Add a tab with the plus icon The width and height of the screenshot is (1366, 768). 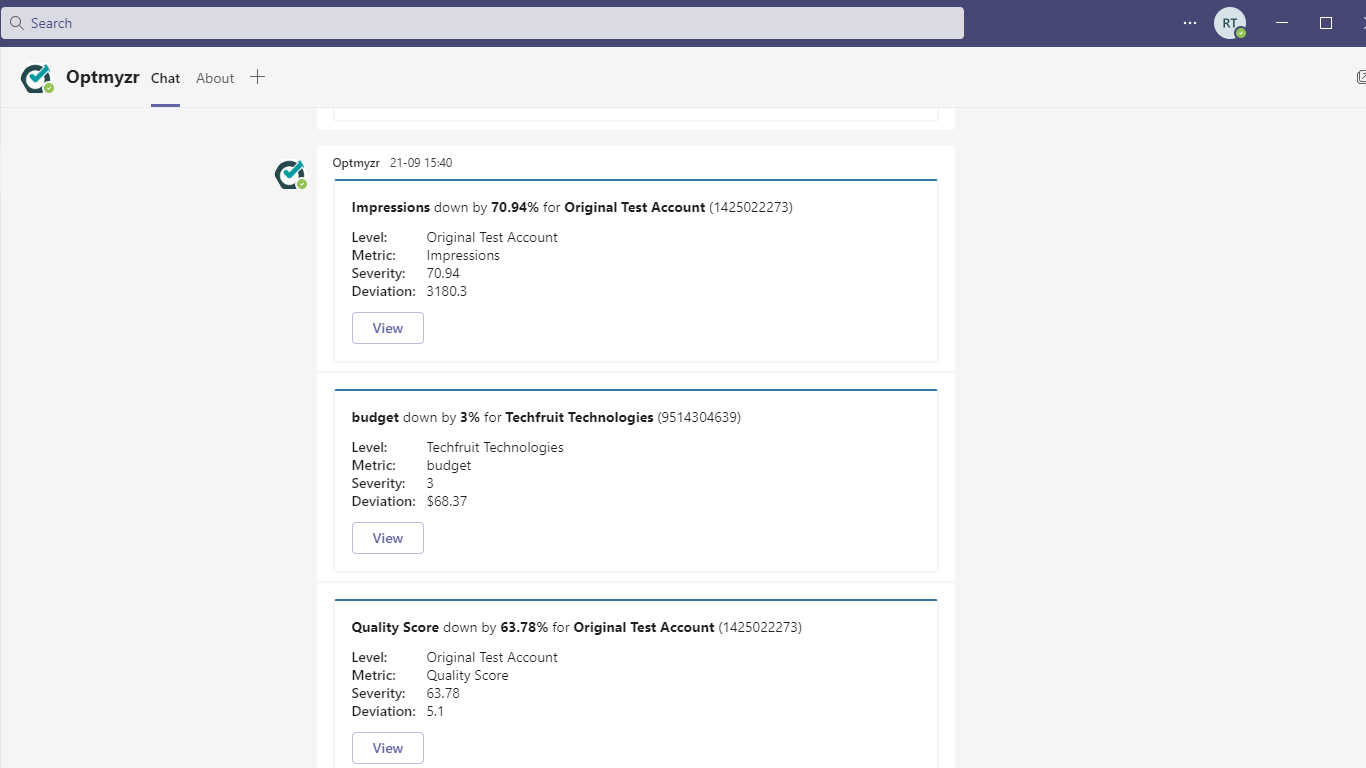click(257, 77)
